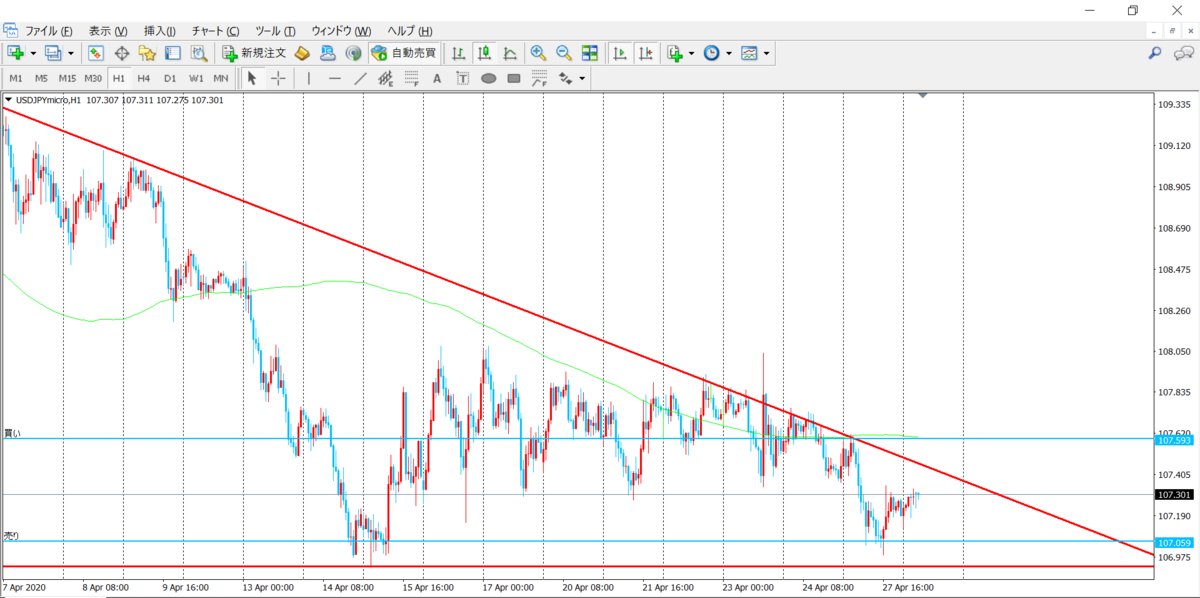This screenshot has height=598, width=1200.
Task: Expand the profiles dropdown arrow
Action: click(71, 53)
